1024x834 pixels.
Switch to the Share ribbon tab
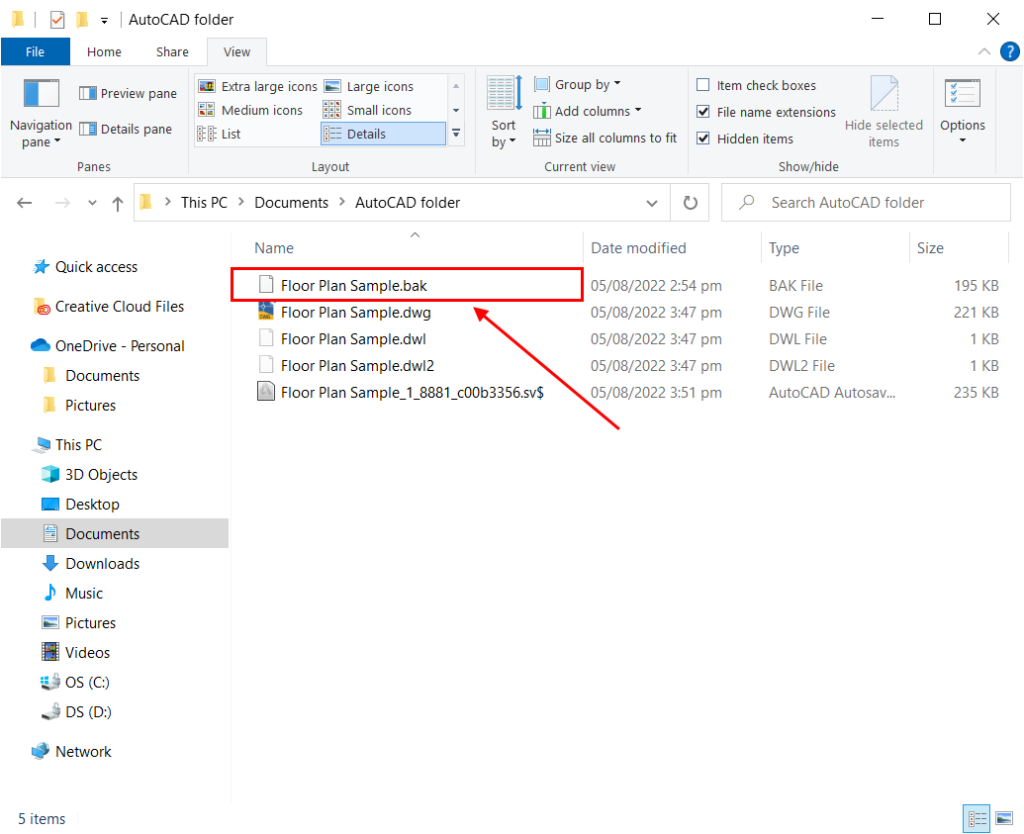click(171, 51)
